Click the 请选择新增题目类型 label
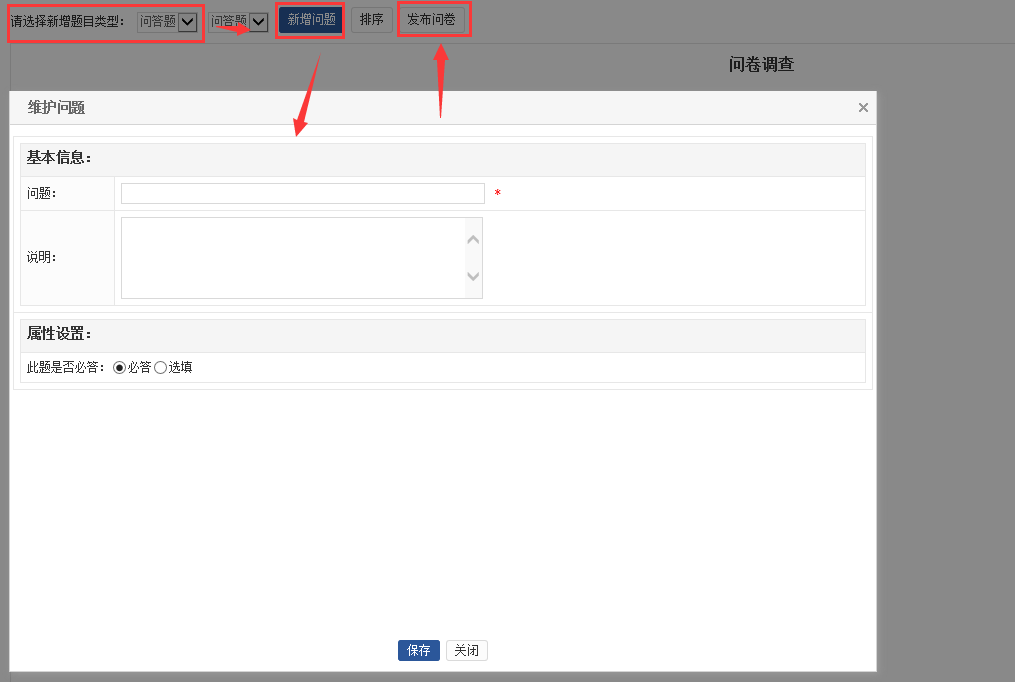The width and height of the screenshot is (1015, 682). pyautogui.click(x=68, y=22)
